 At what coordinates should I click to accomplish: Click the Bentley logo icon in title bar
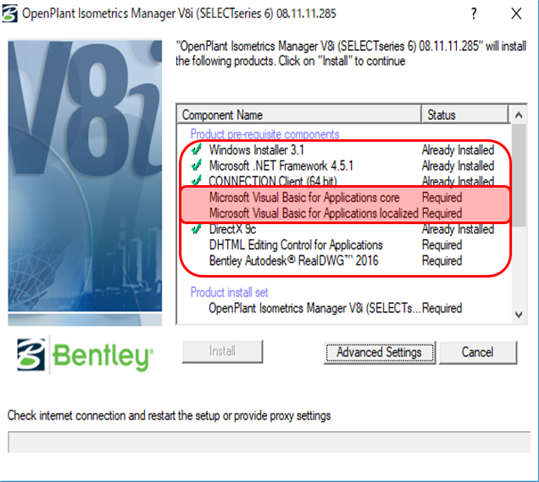click(x=9, y=14)
